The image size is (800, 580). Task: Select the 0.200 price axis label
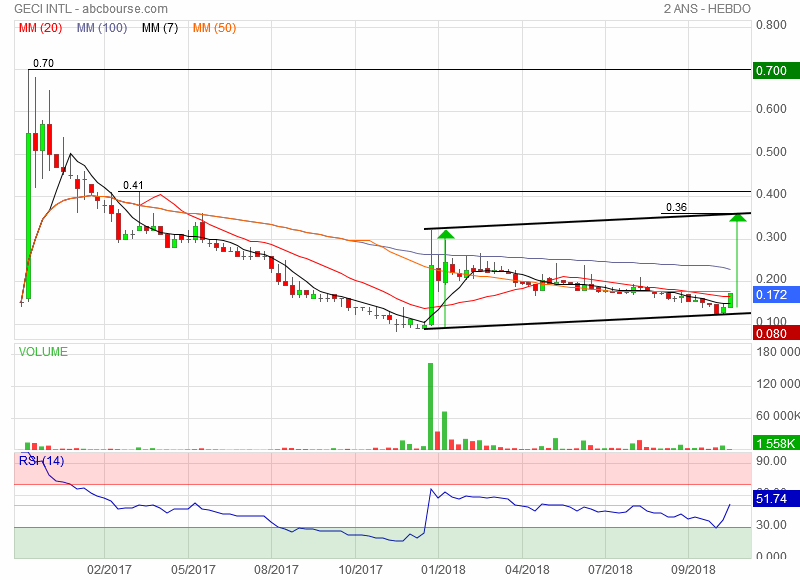(771, 279)
